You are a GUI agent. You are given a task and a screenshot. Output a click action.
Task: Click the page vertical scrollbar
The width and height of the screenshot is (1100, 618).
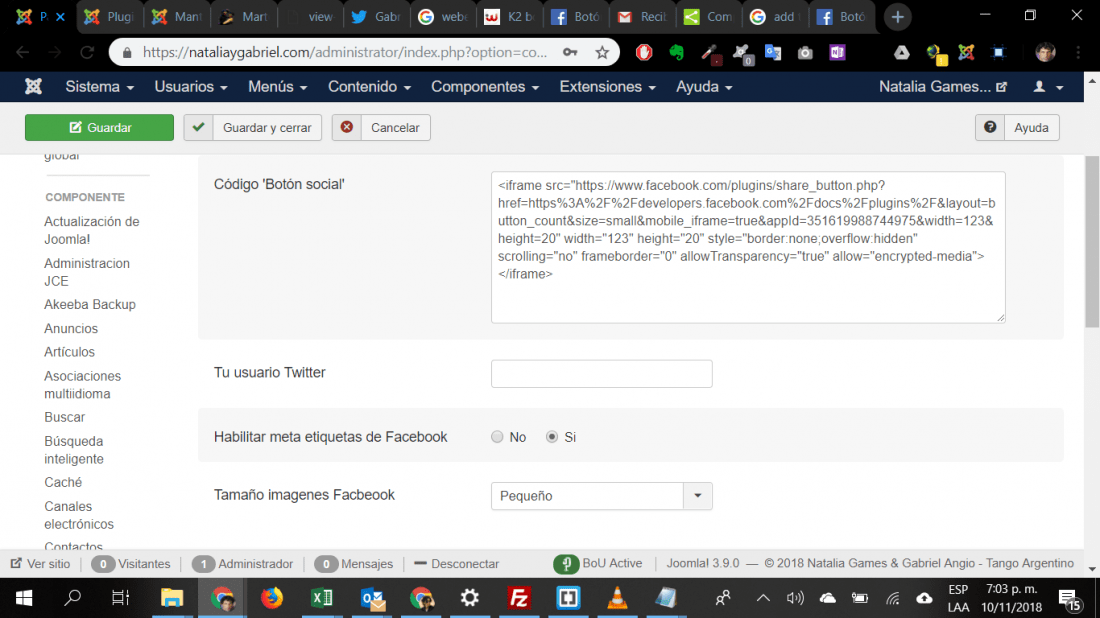pyautogui.click(x=1092, y=242)
